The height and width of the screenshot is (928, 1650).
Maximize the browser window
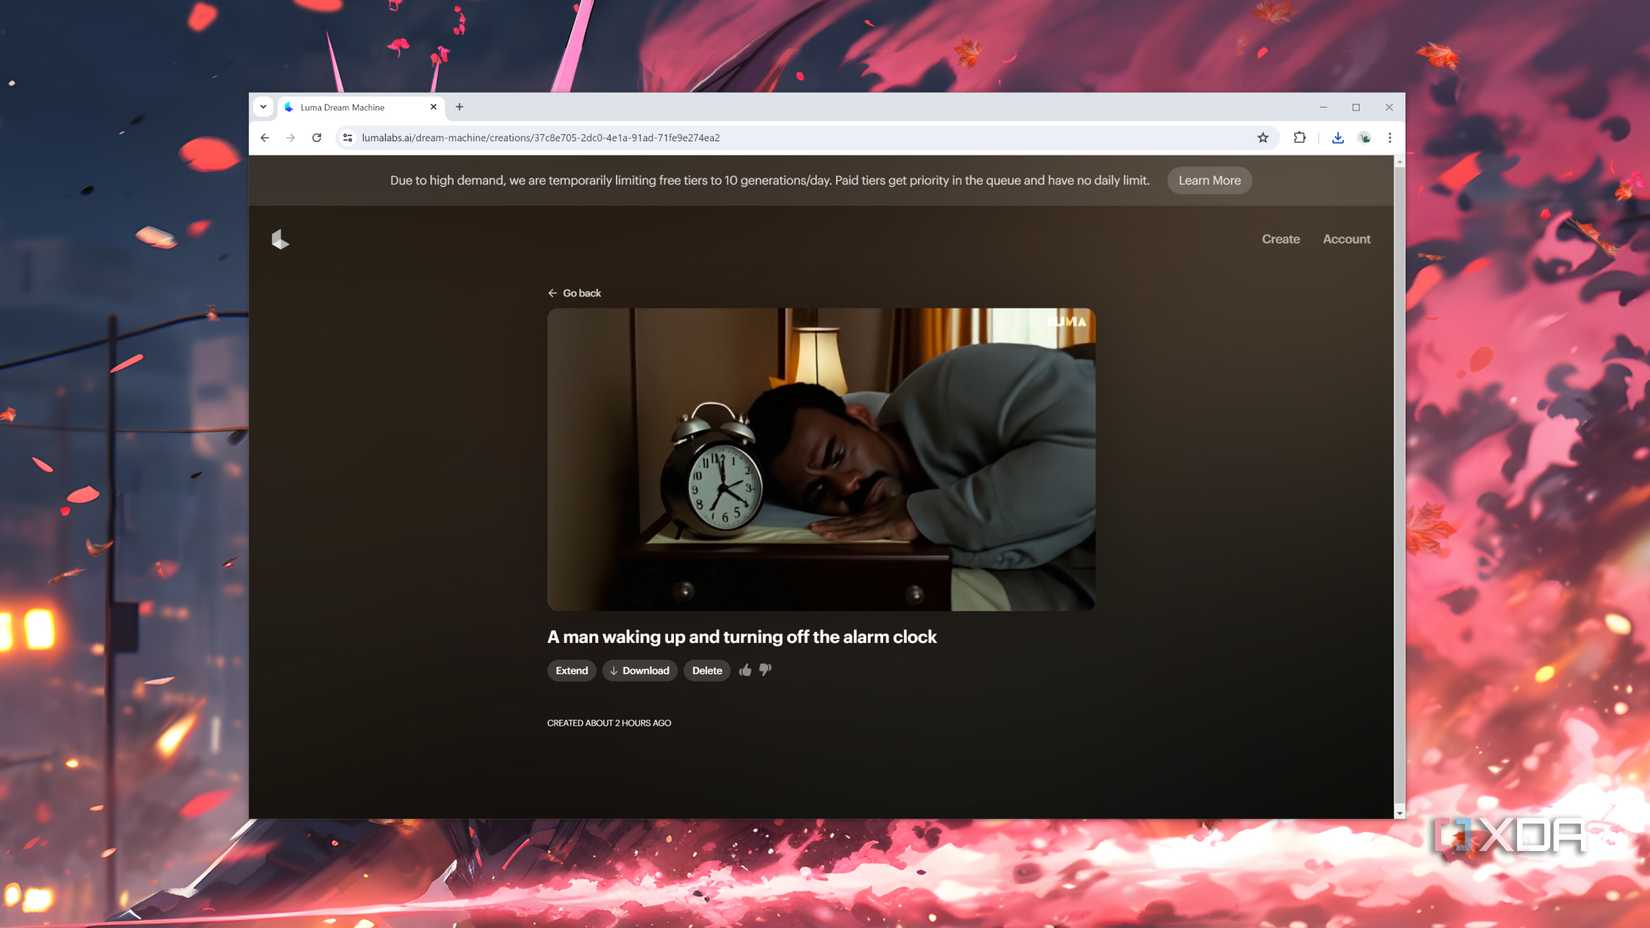pos(1356,107)
